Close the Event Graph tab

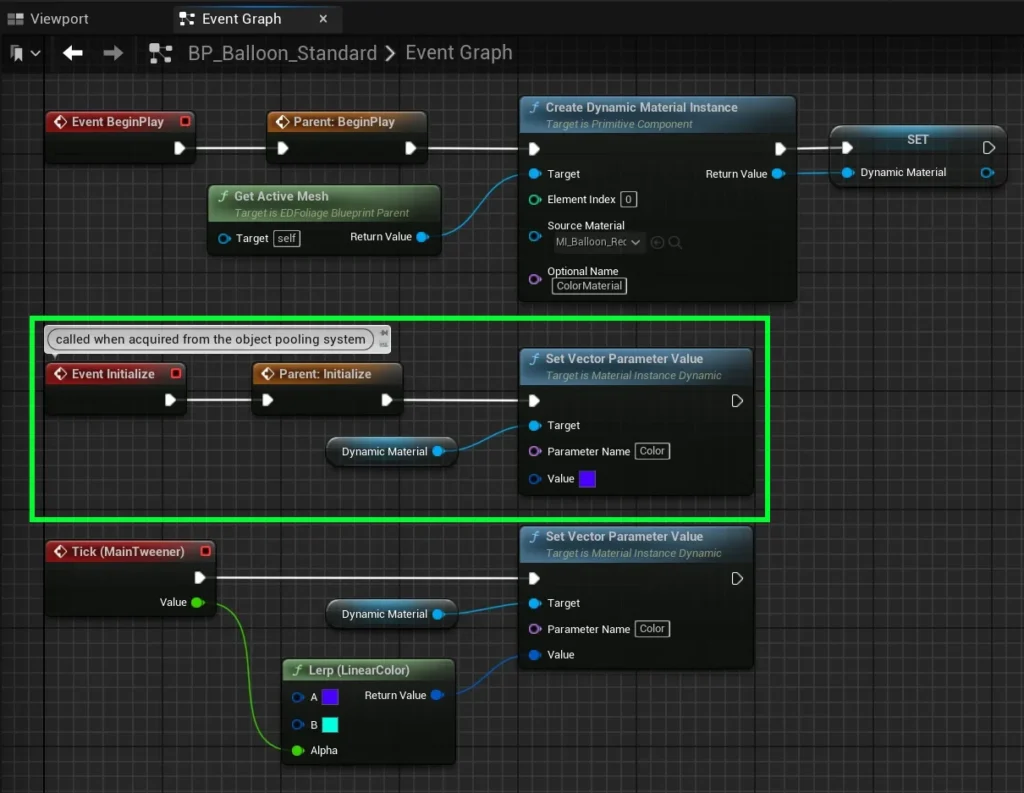coord(324,19)
